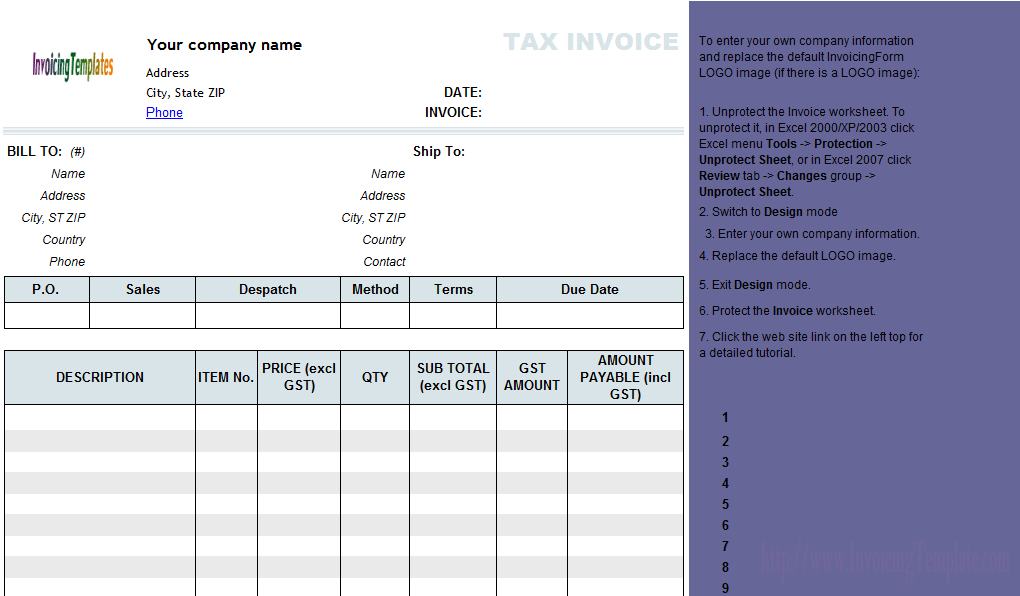Click the TAX INVOICE title
The image size is (1020, 596).
click(591, 42)
